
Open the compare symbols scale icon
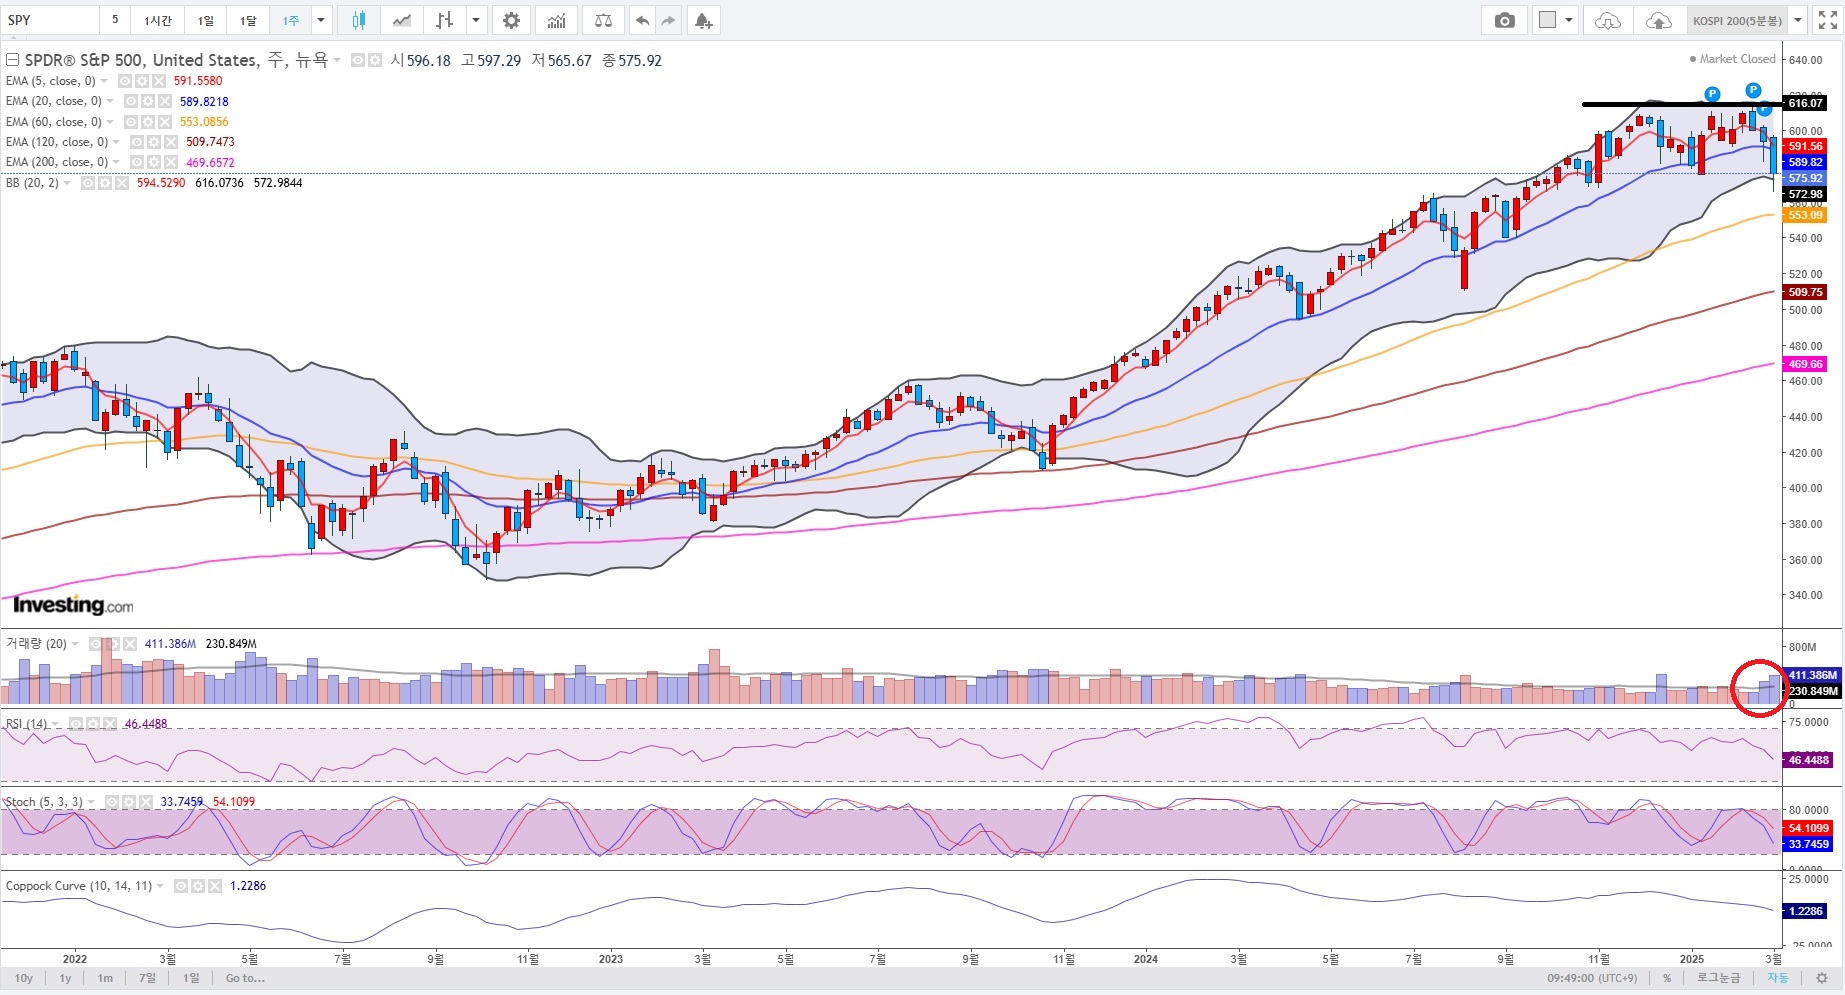point(603,20)
